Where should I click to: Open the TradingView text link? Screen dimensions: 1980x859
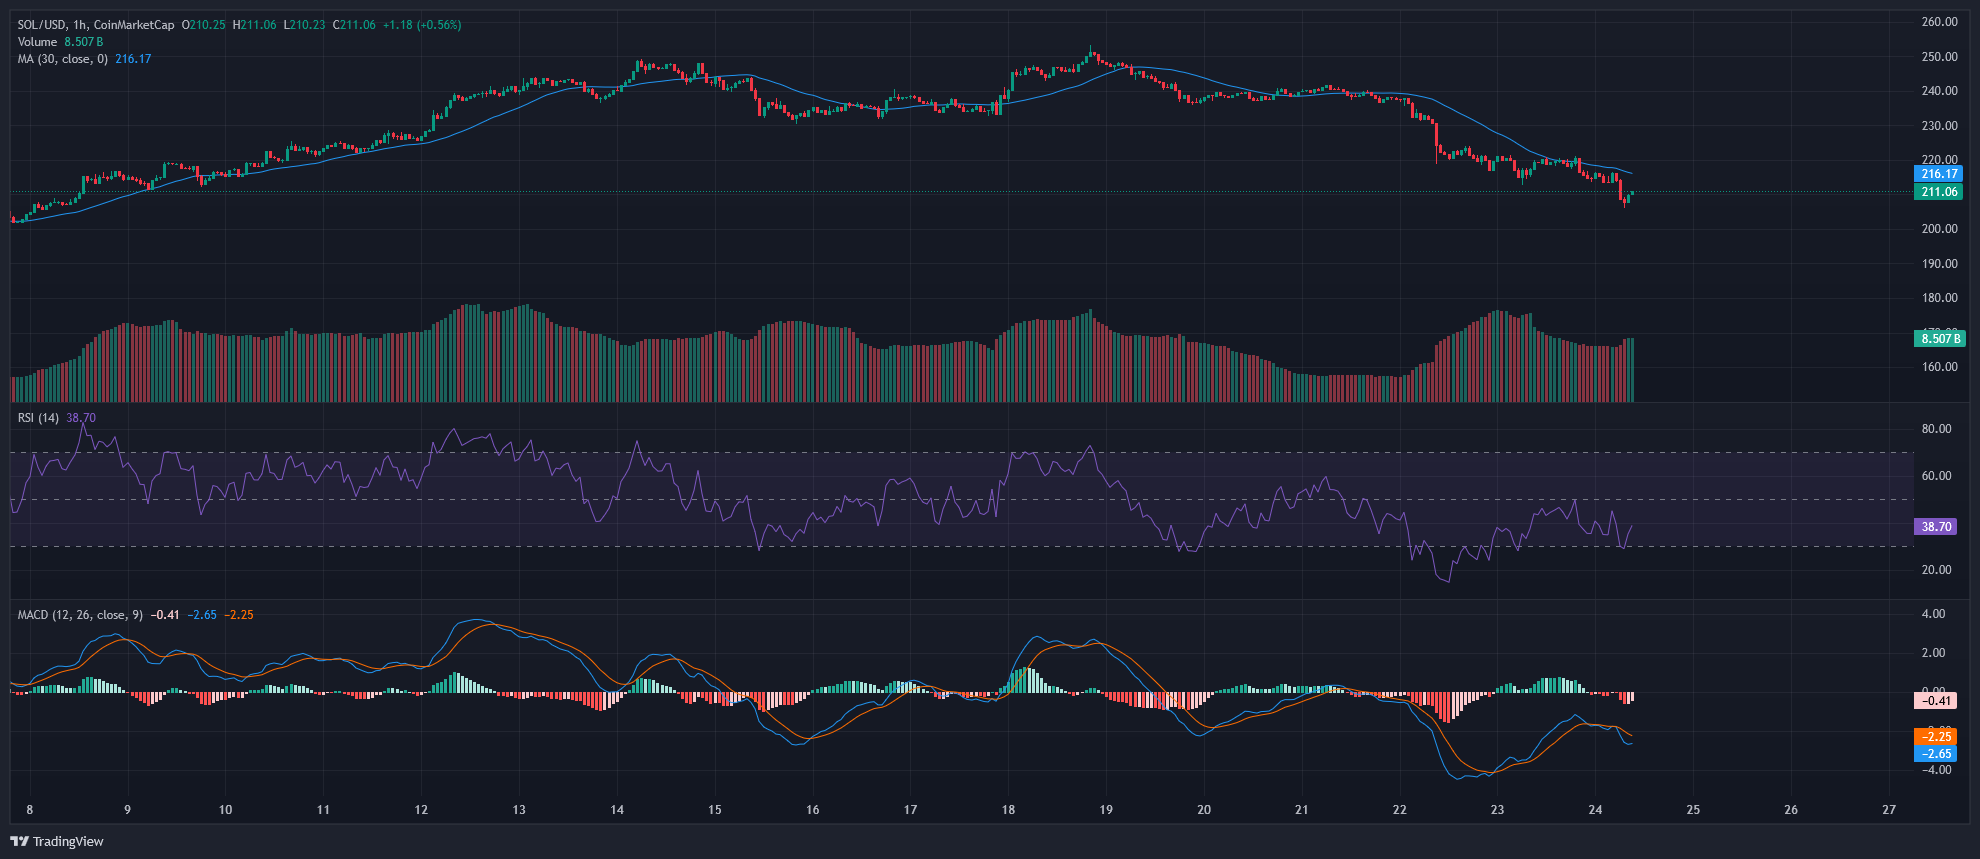68,841
